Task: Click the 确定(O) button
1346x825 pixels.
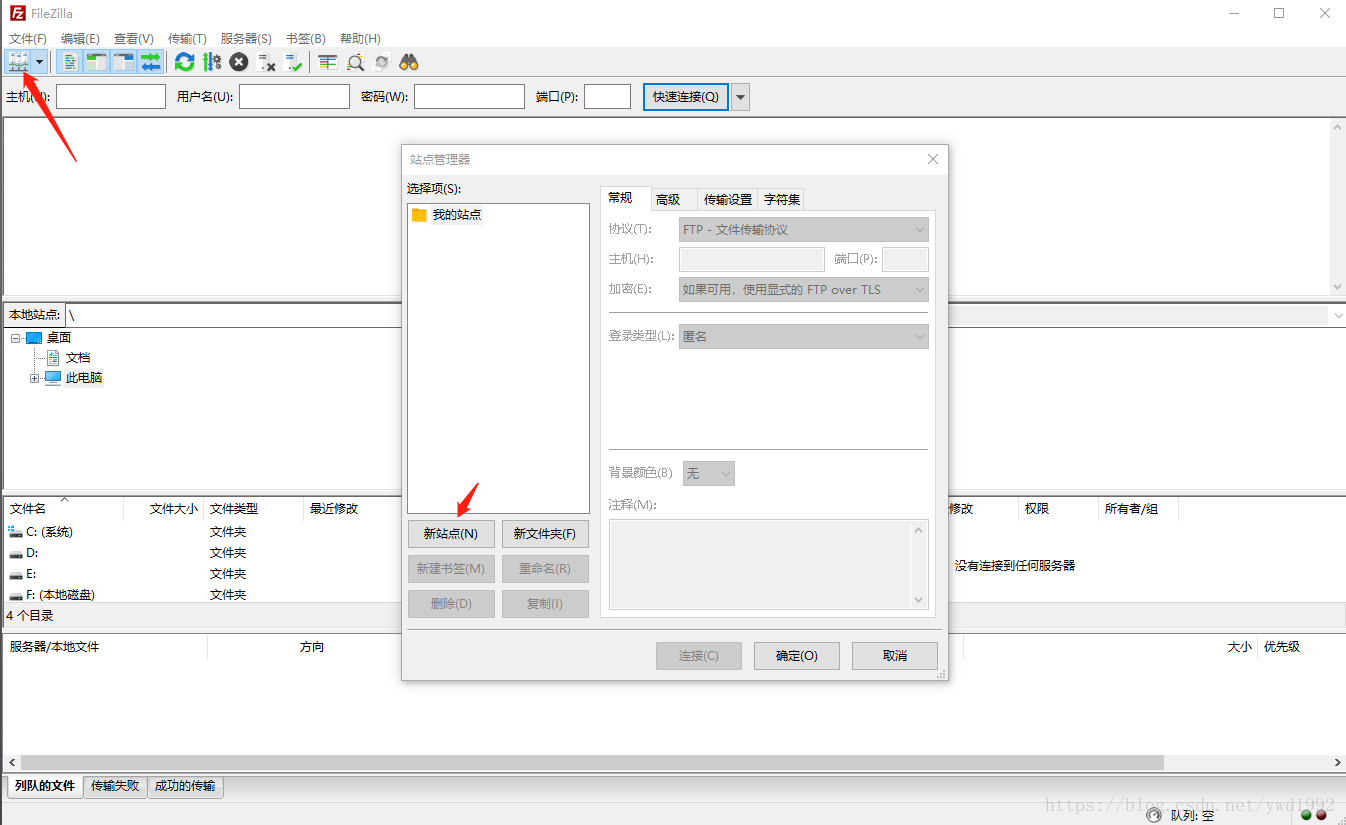Action: click(x=797, y=656)
